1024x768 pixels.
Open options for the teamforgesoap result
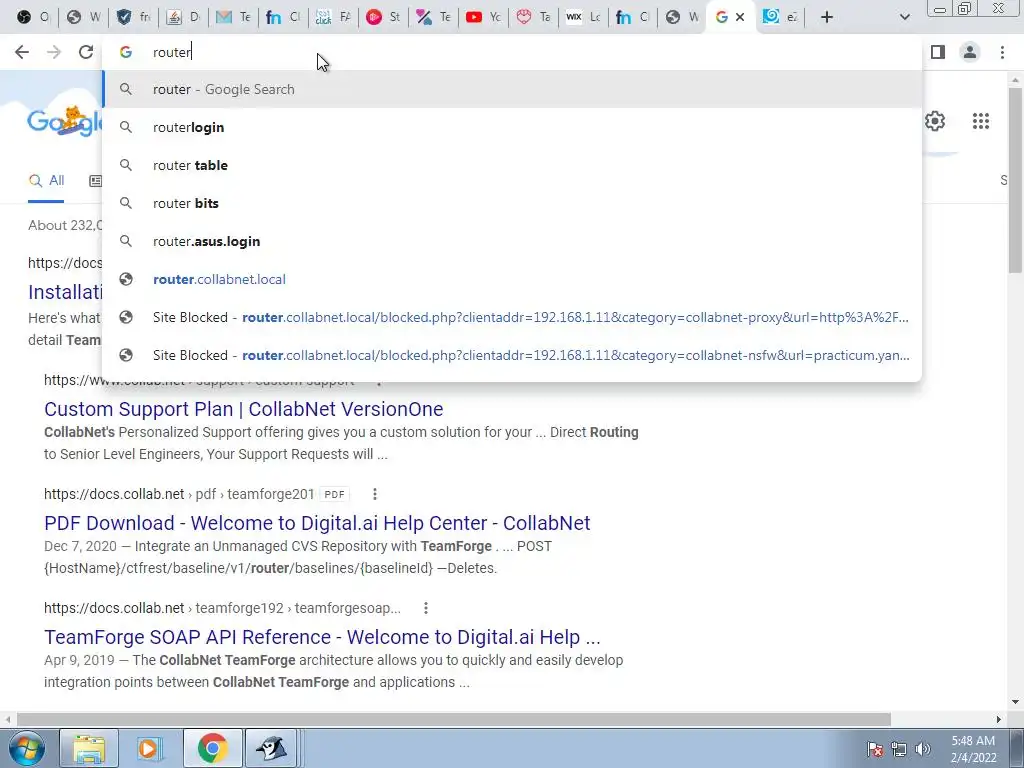click(426, 608)
